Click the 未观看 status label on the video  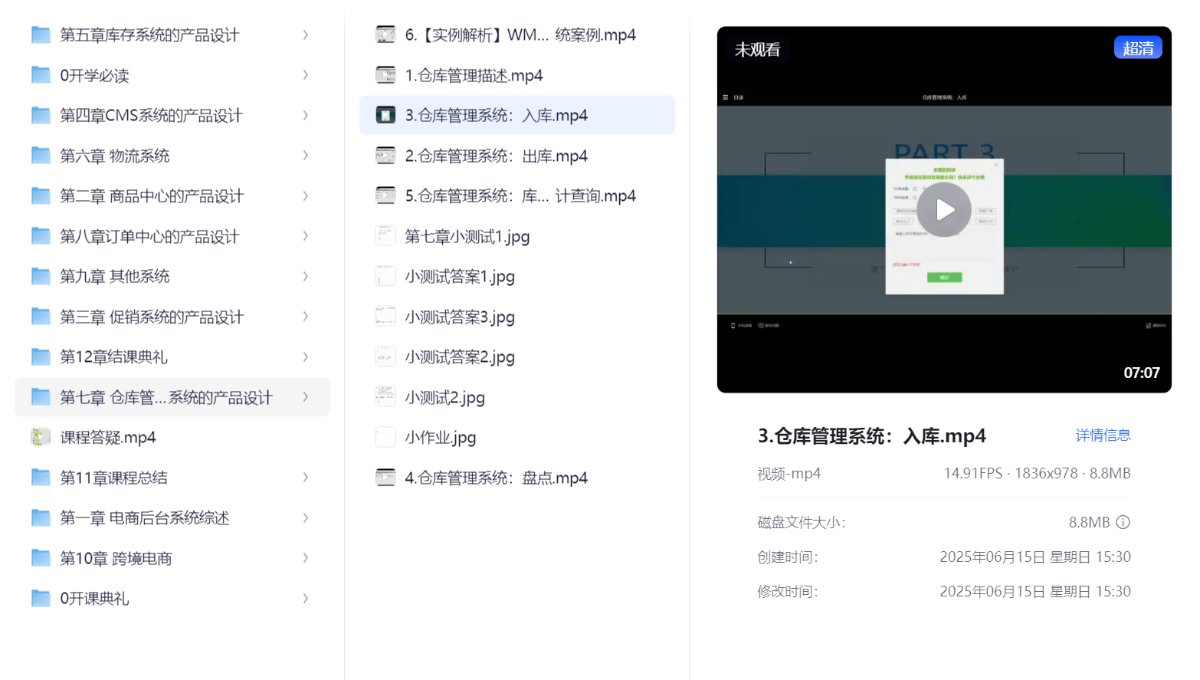point(757,49)
